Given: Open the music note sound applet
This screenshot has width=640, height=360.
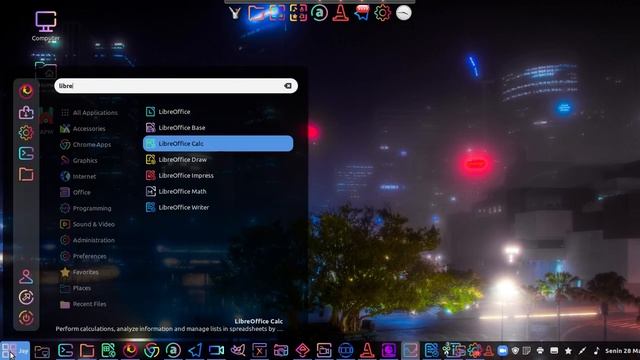Looking at the screenshot, I should tap(596, 350).
